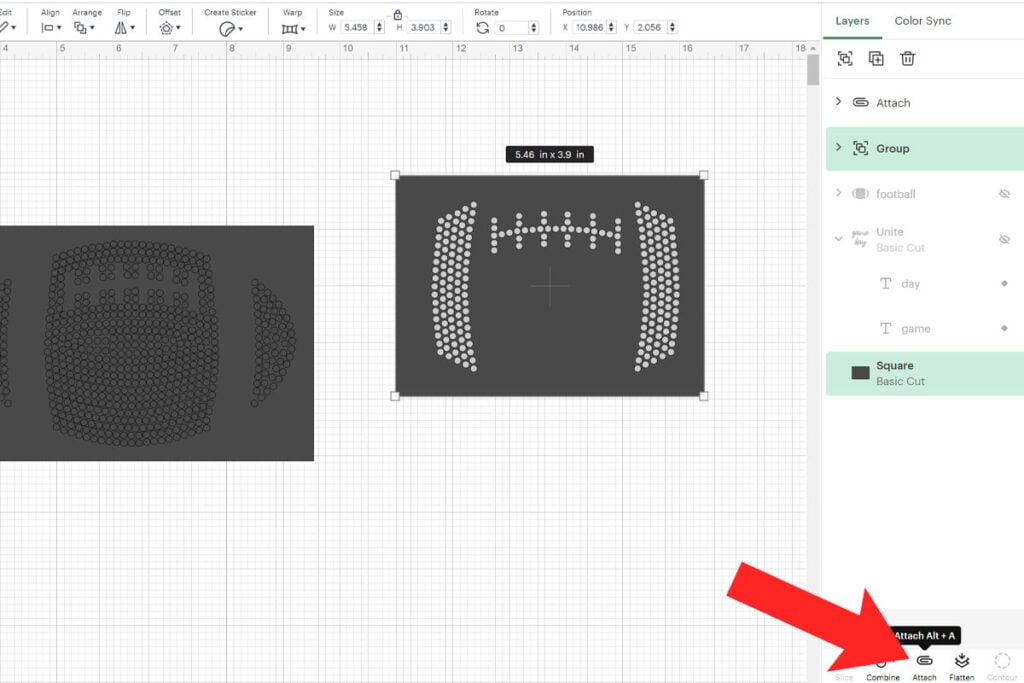
Task: Show the hidden football layer
Action: click(1004, 194)
